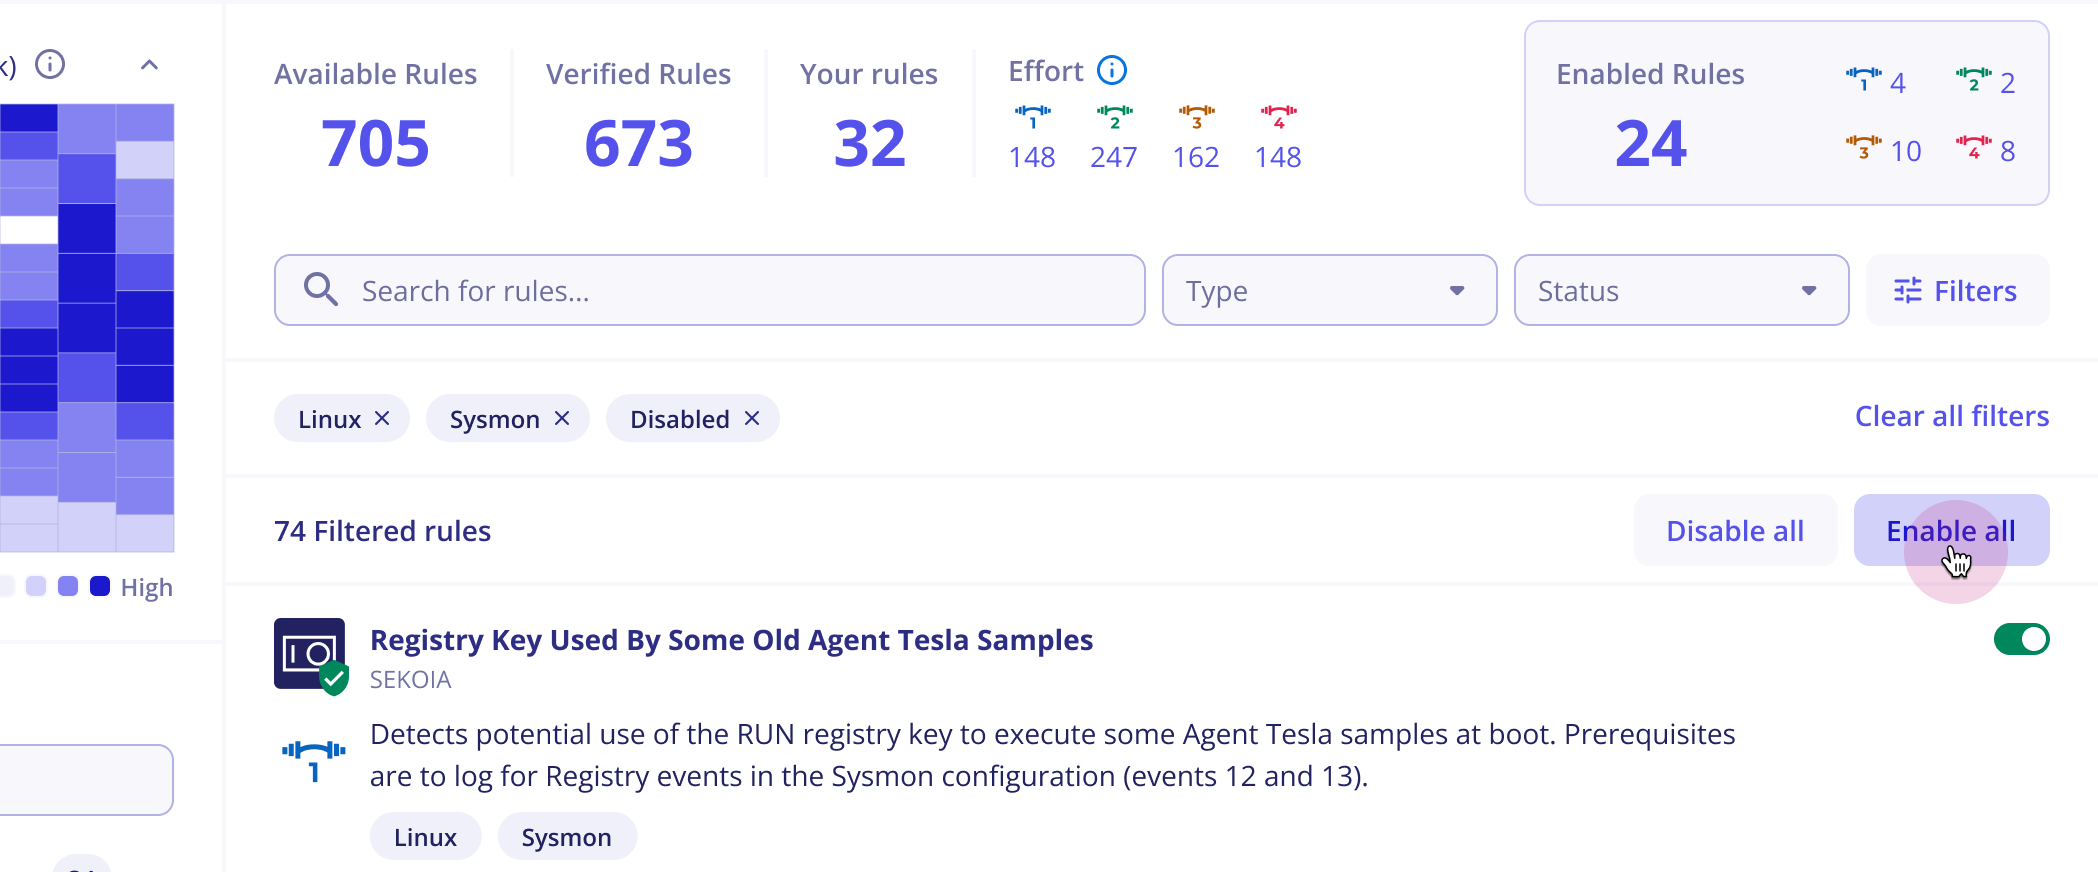Click the SEKOIA verified rule logo
Screen dimensions: 2098x872
[310, 654]
